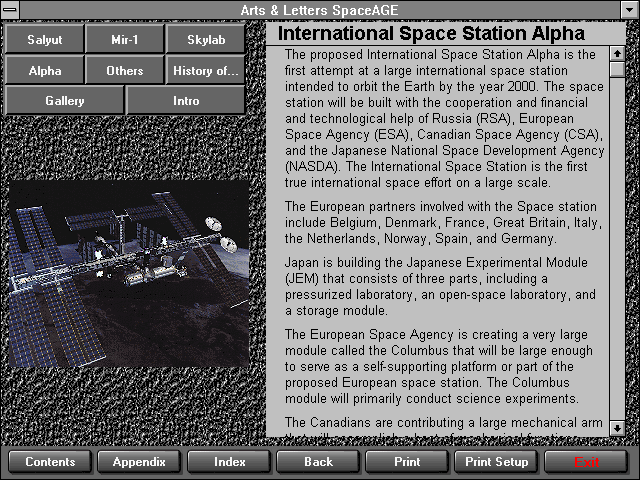Click the line 'The Canadians are contributing'

pos(444,422)
